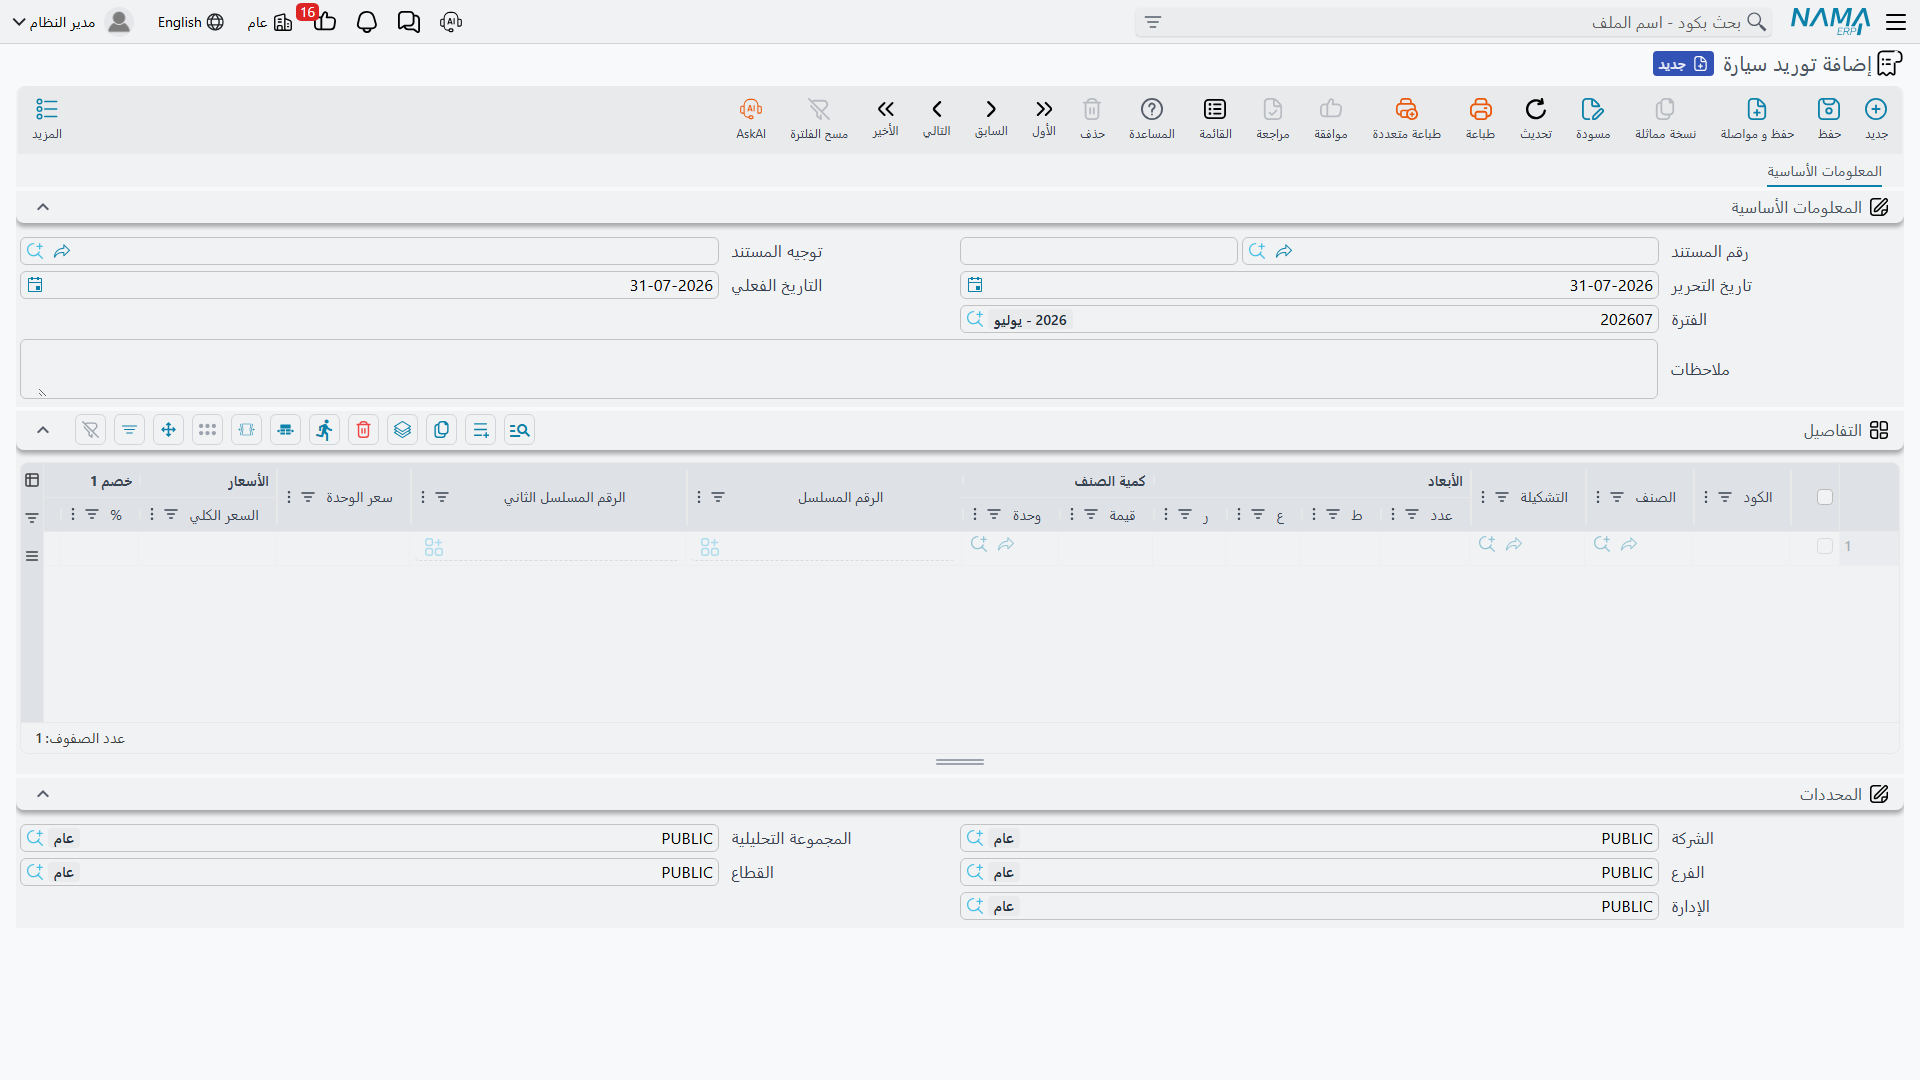Click move arrows icon in details toolbar
This screenshot has height=1080, width=1920.
[169, 430]
